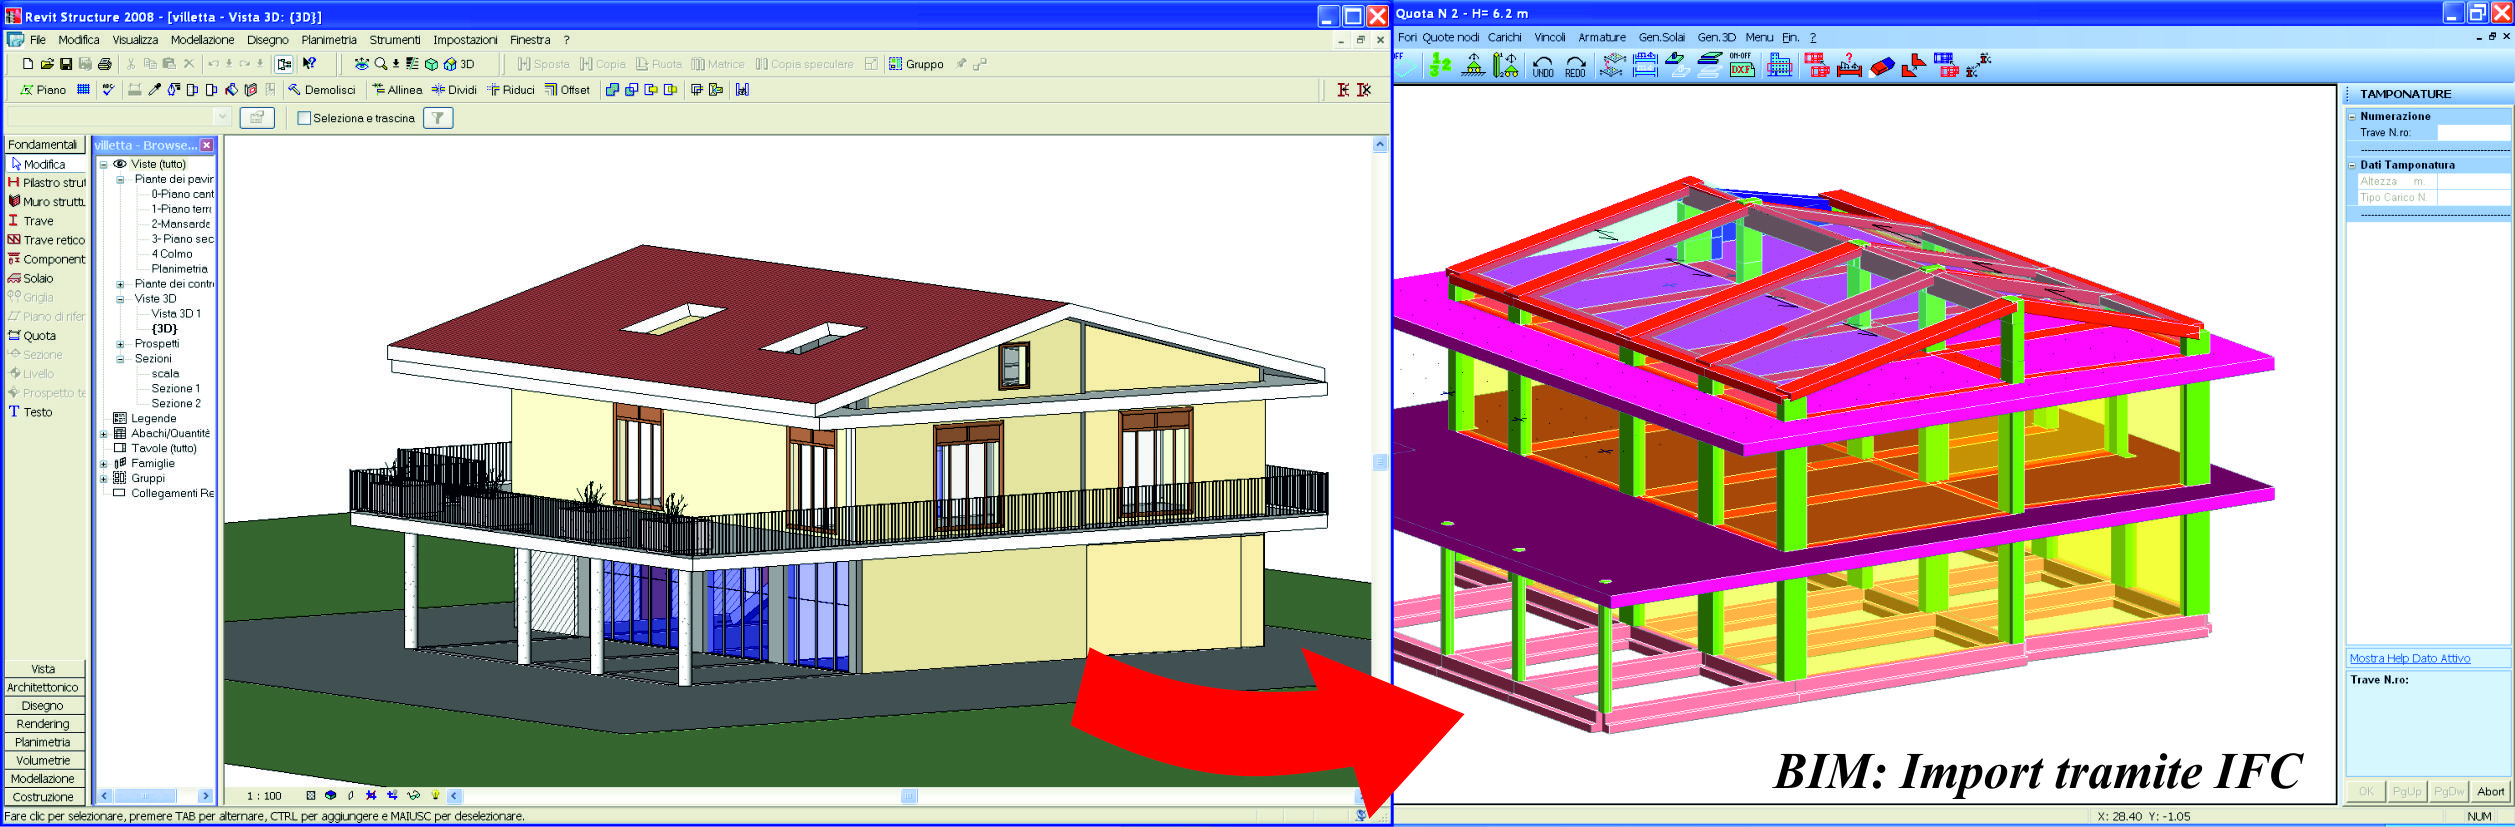Switch to the Architettonico design bar tab
The height and width of the screenshot is (827, 2515).
pyautogui.click(x=43, y=688)
